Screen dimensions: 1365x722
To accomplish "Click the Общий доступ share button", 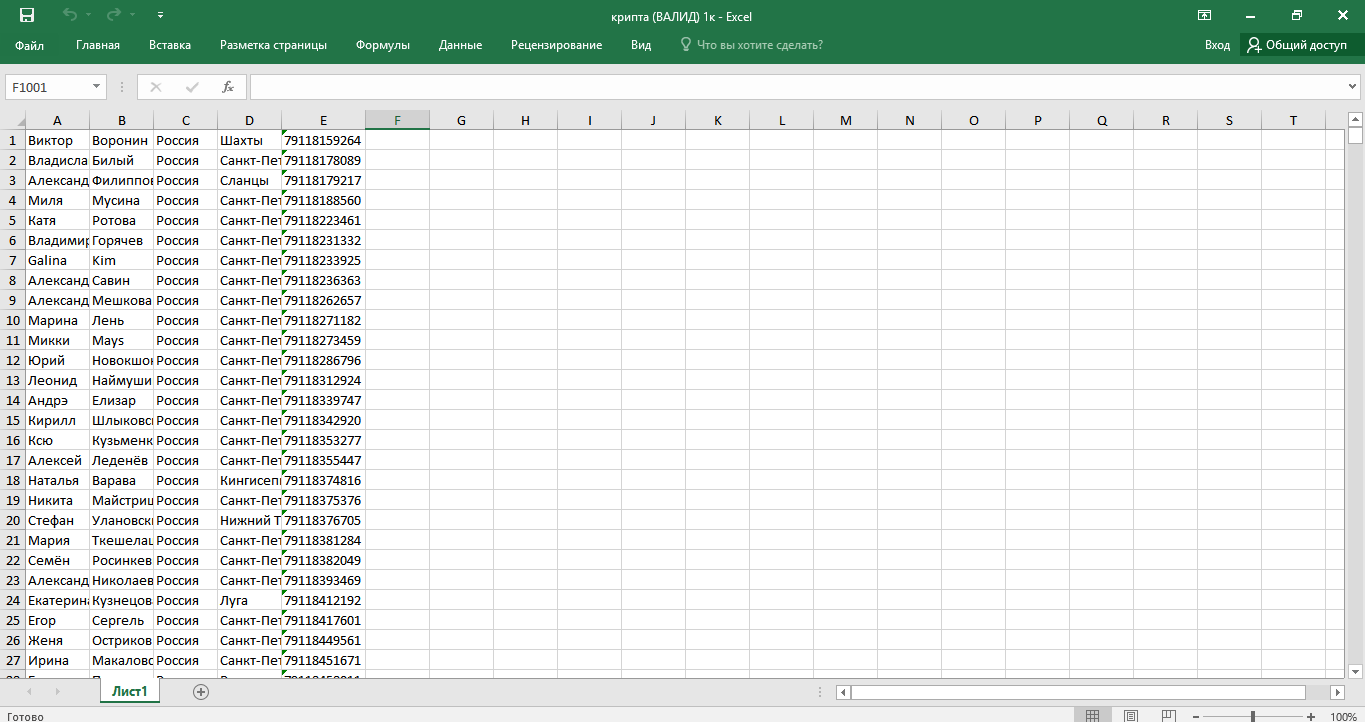I will [x=1297, y=45].
